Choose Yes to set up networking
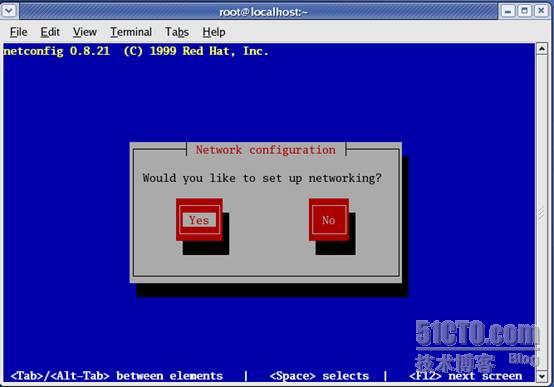Screen dimensions: 554x387 pyautogui.click(x=199, y=220)
